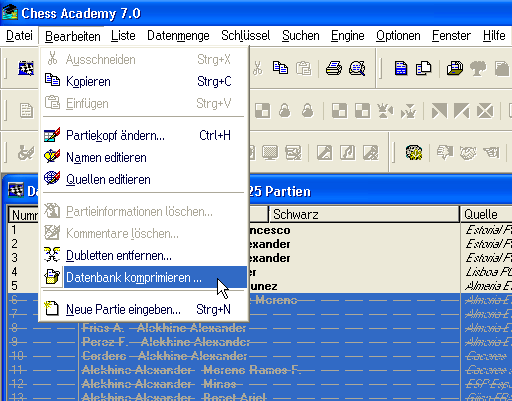Open the Fenster menu
This screenshot has width=512, height=401.
coord(451,36)
